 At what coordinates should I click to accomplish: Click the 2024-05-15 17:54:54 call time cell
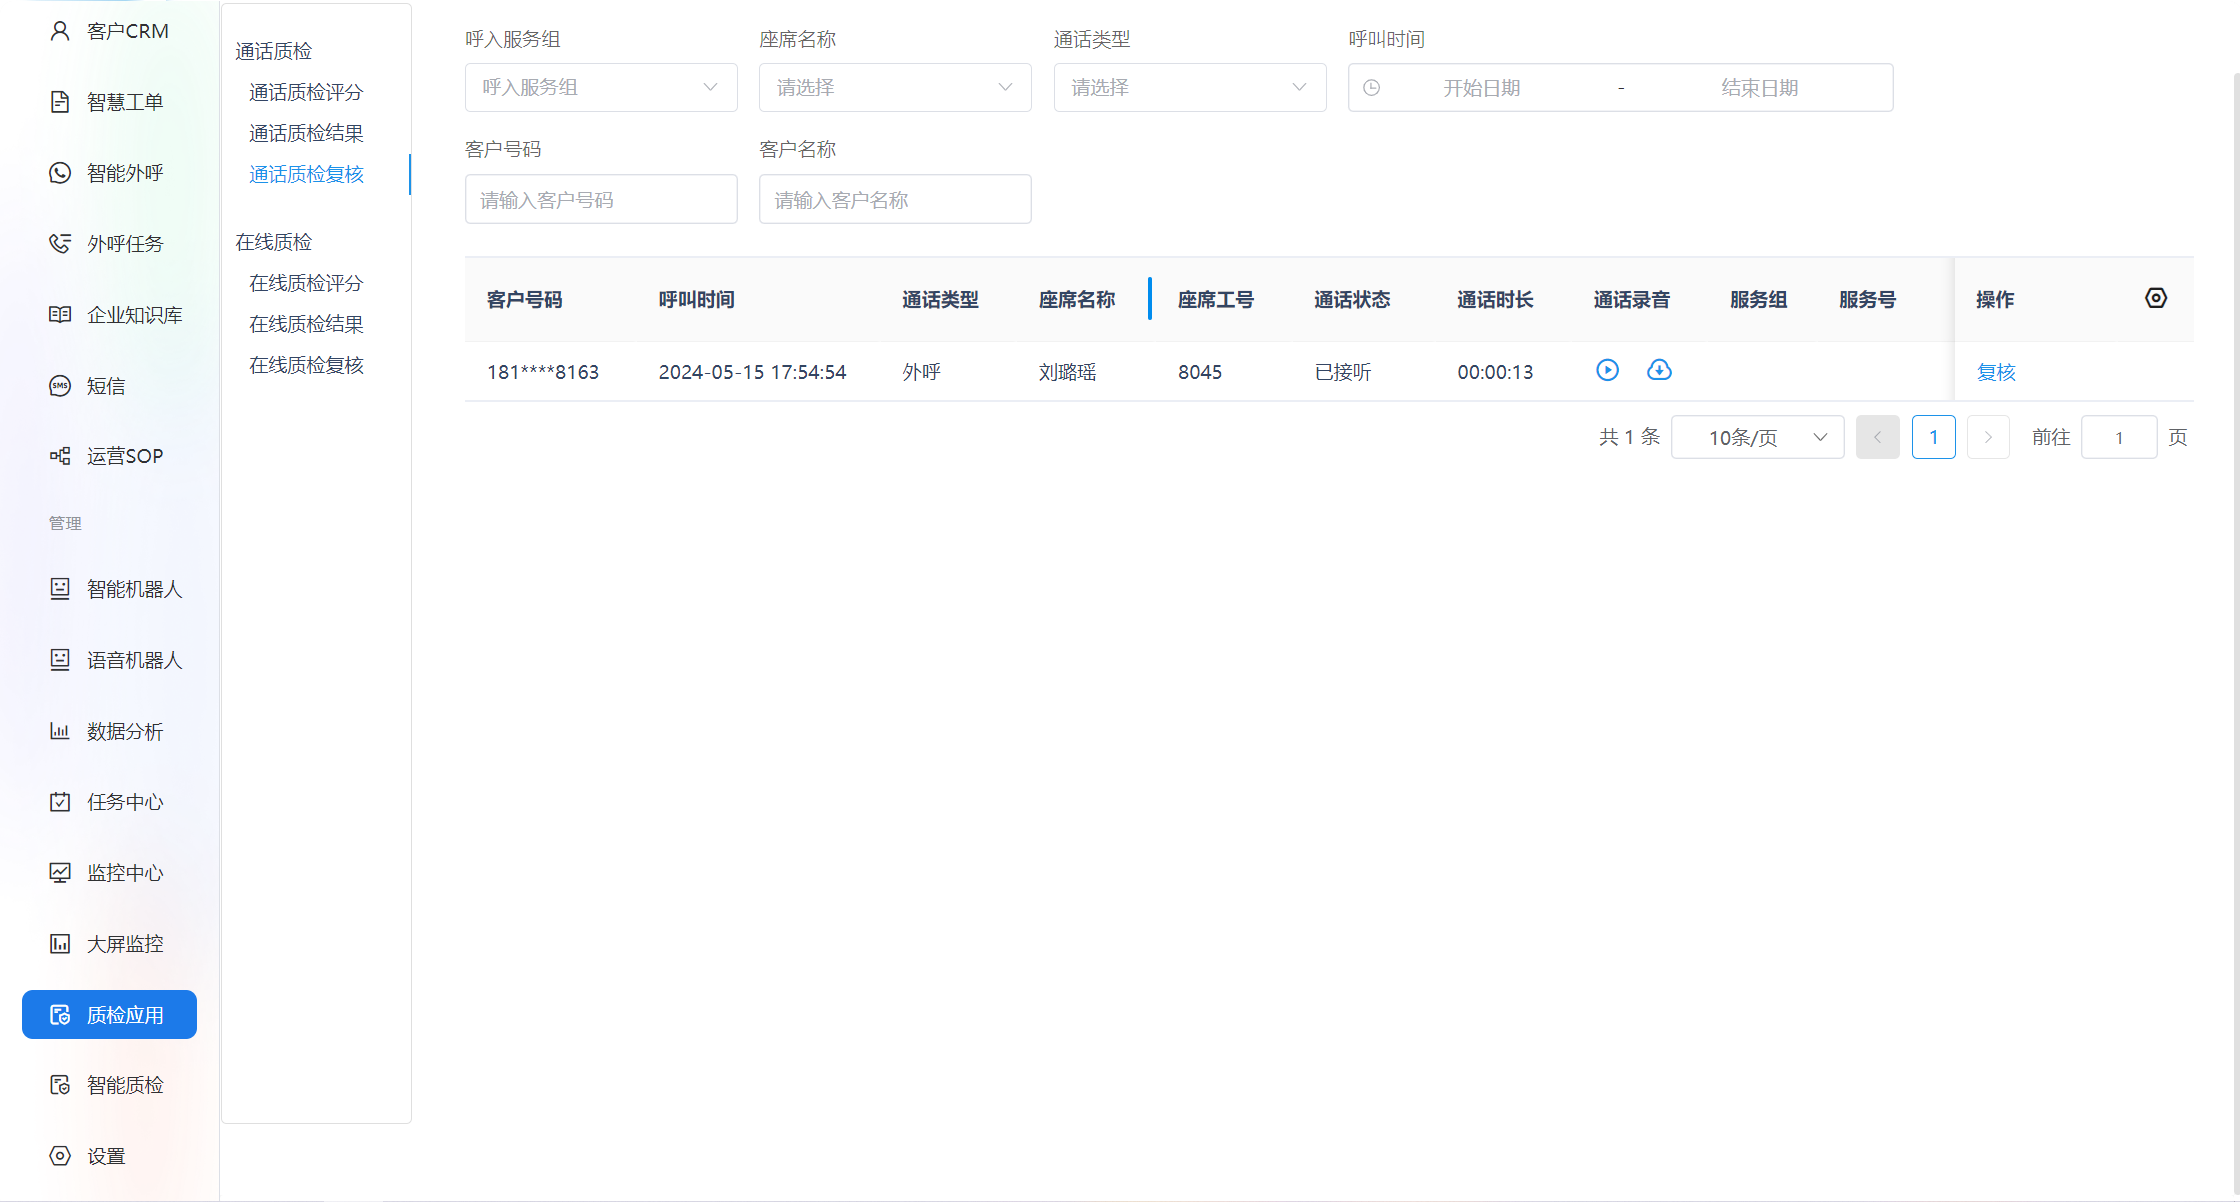752,372
